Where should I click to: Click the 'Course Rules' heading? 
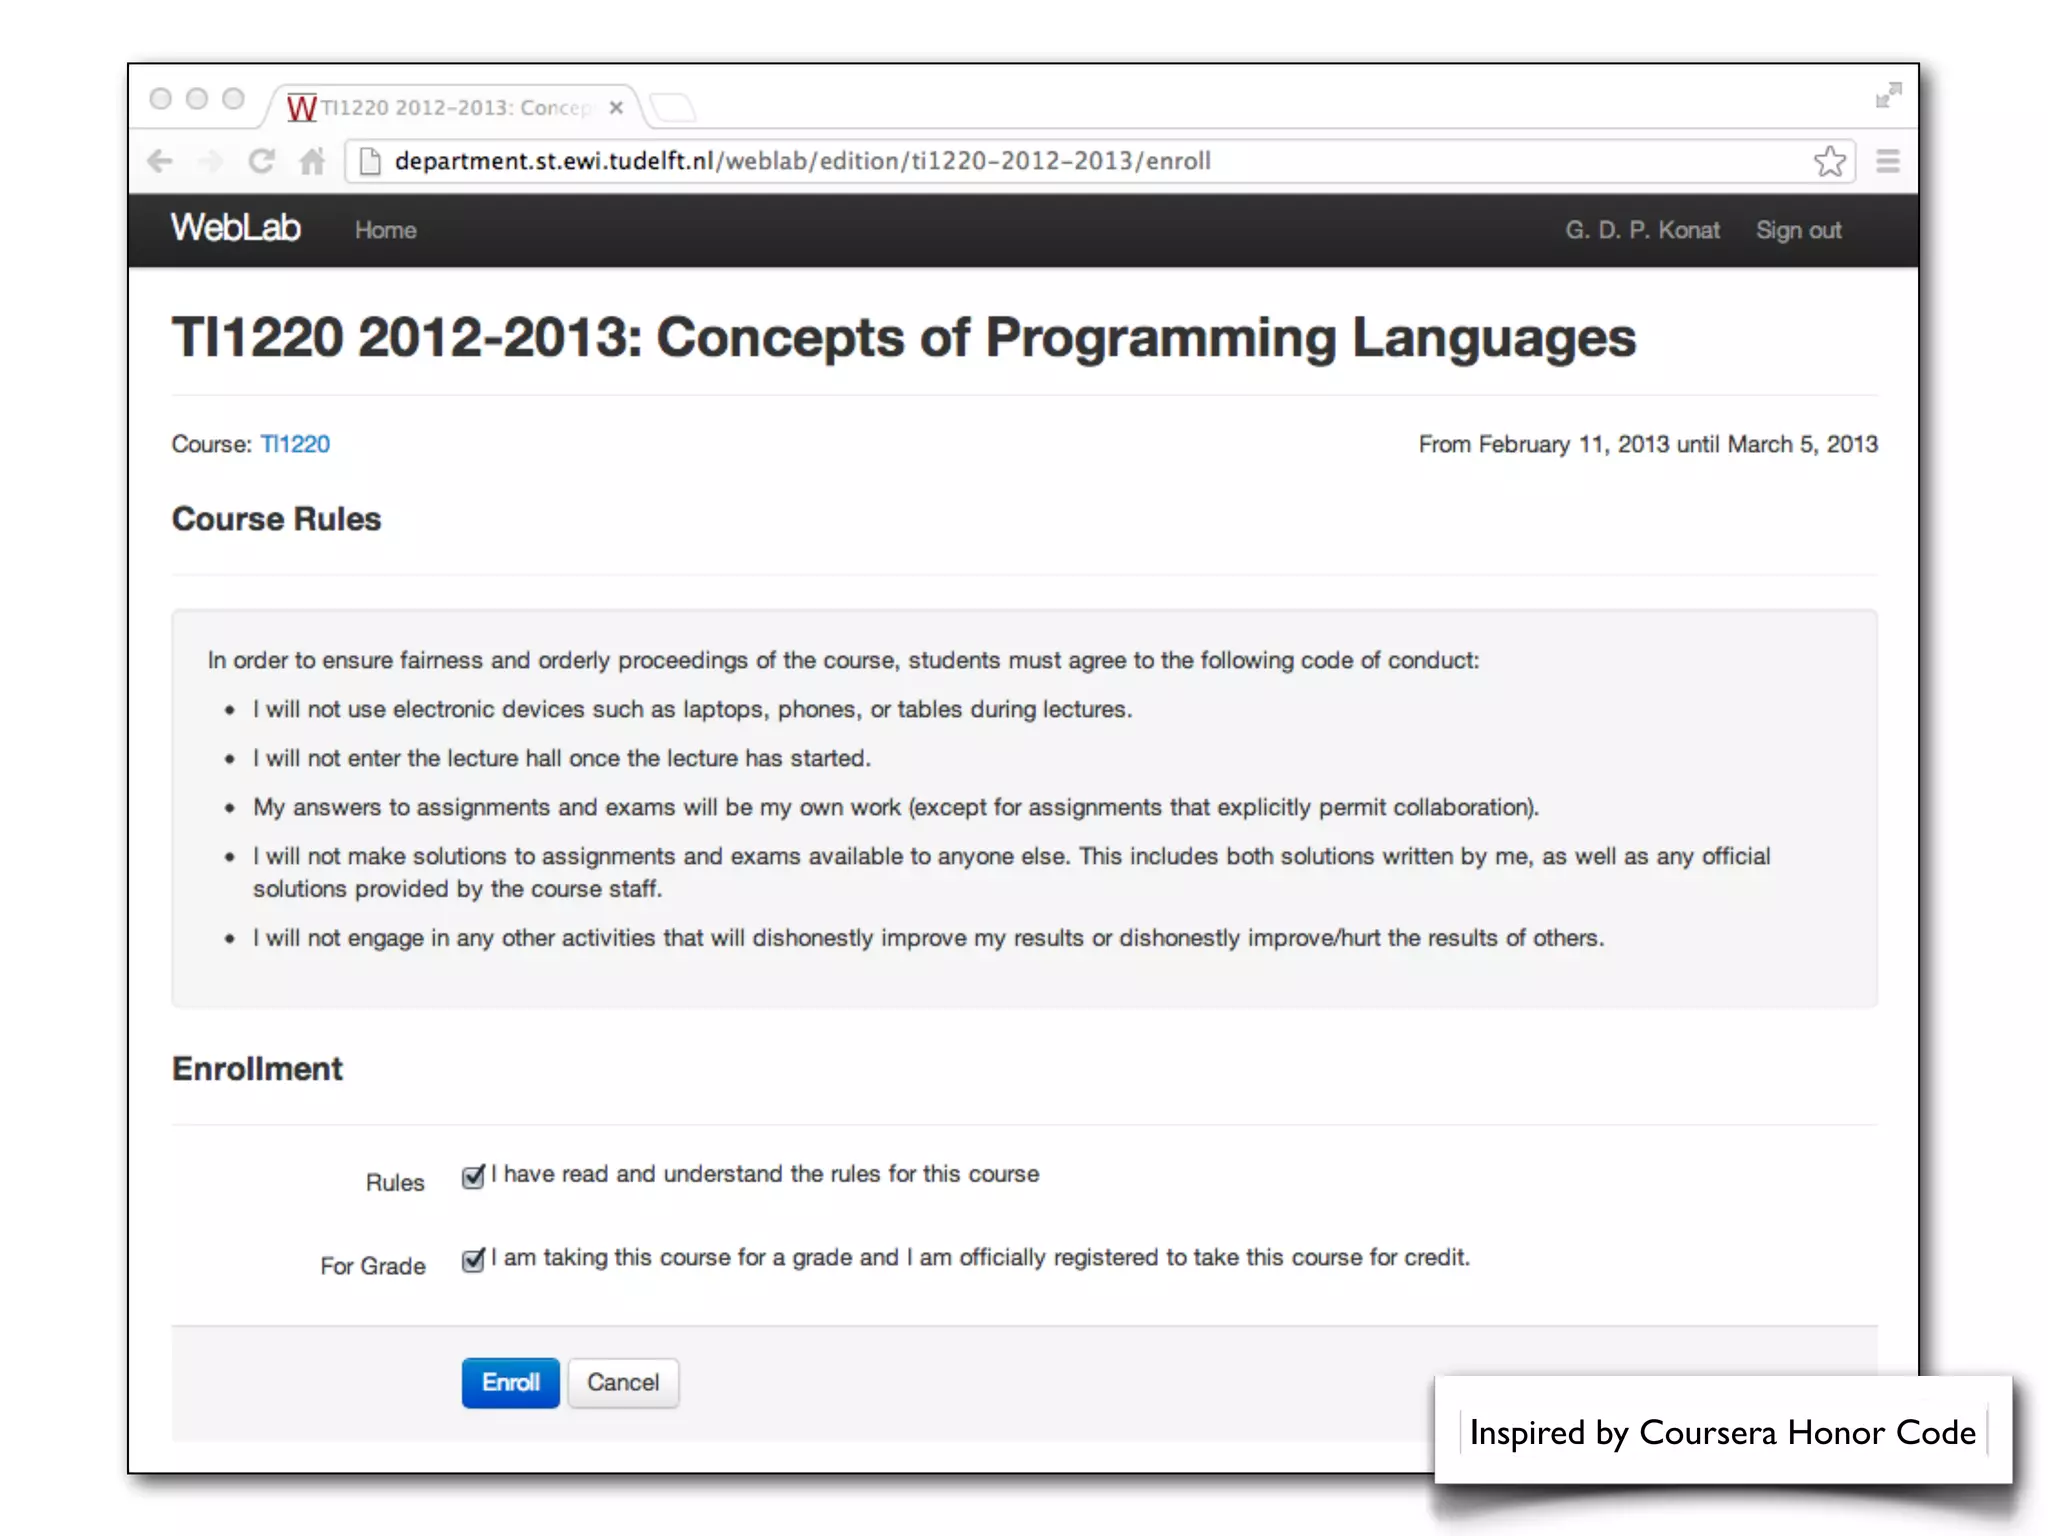(276, 519)
